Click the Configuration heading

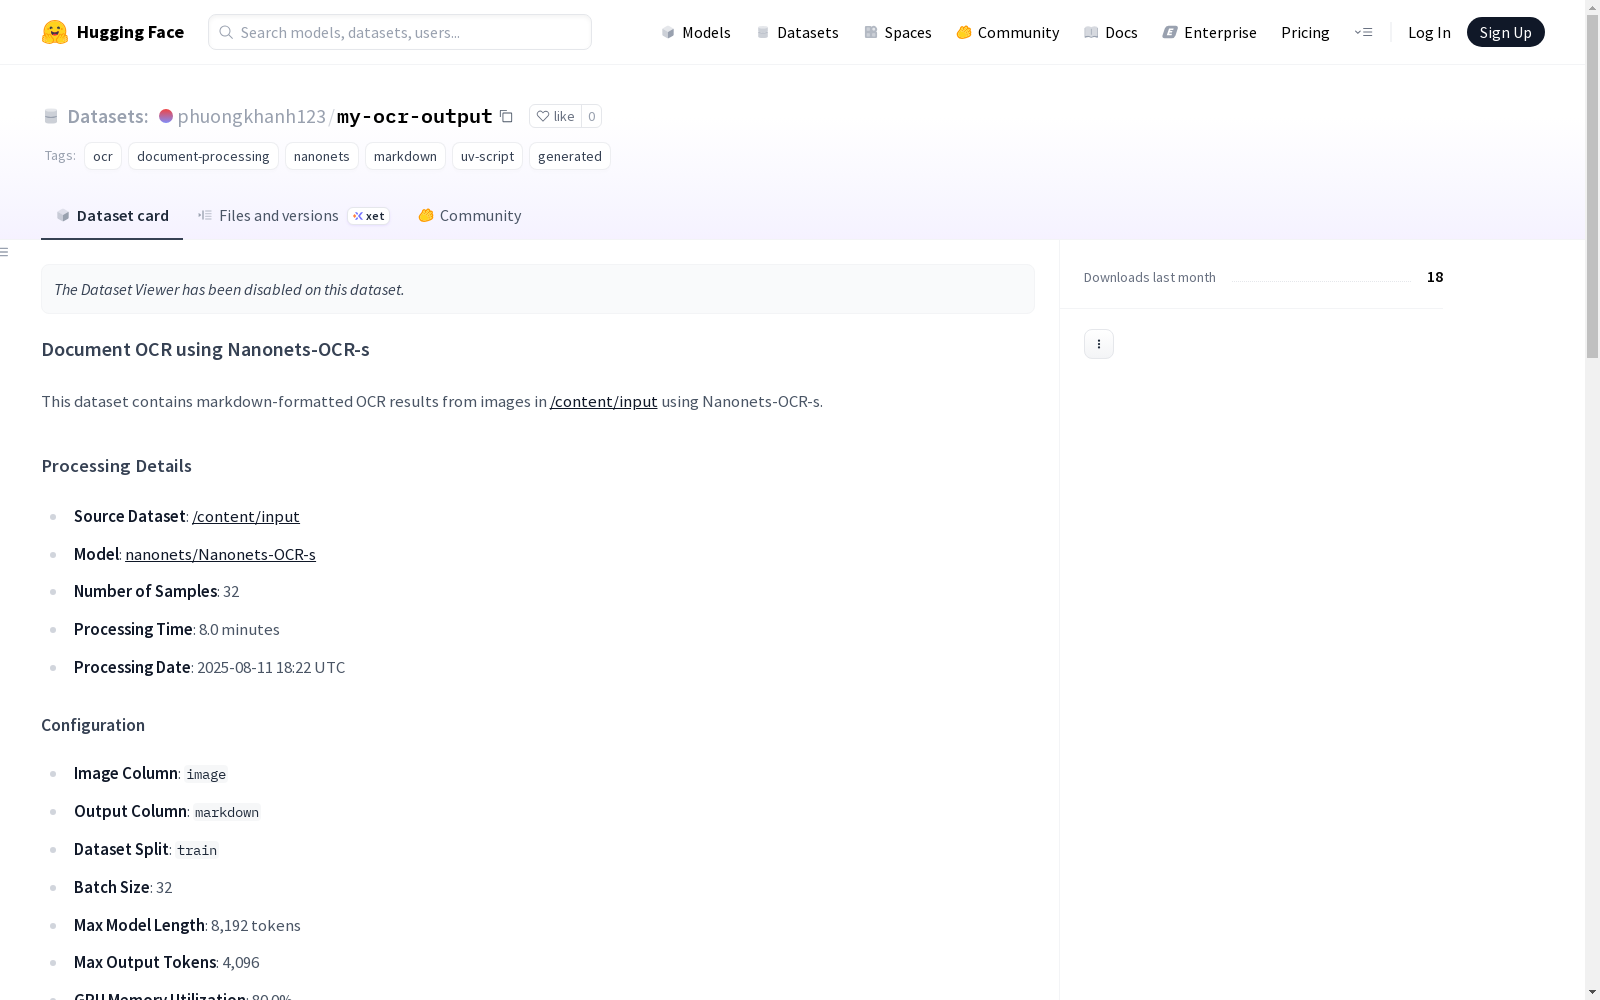click(93, 725)
